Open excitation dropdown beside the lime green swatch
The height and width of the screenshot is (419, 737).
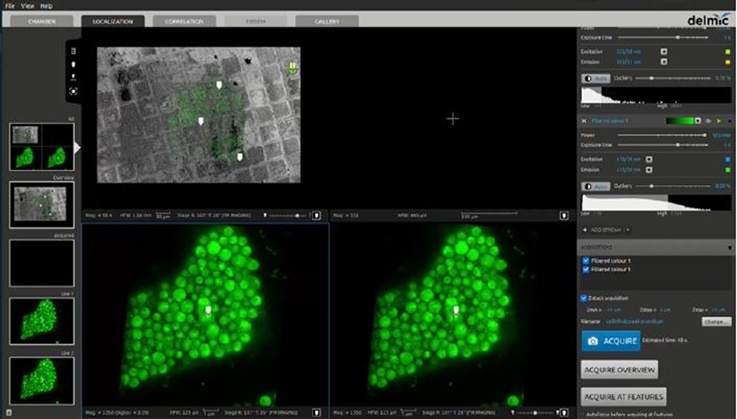664,52
